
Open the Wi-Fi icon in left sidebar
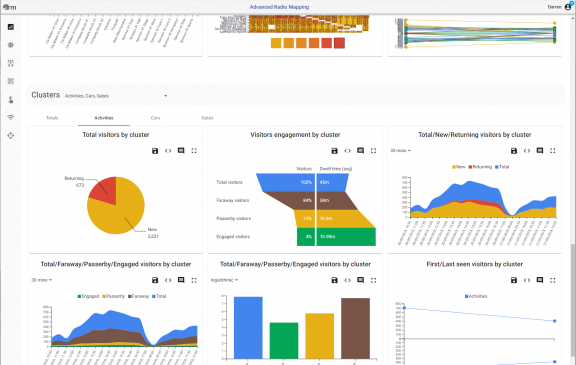pyautogui.click(x=11, y=118)
